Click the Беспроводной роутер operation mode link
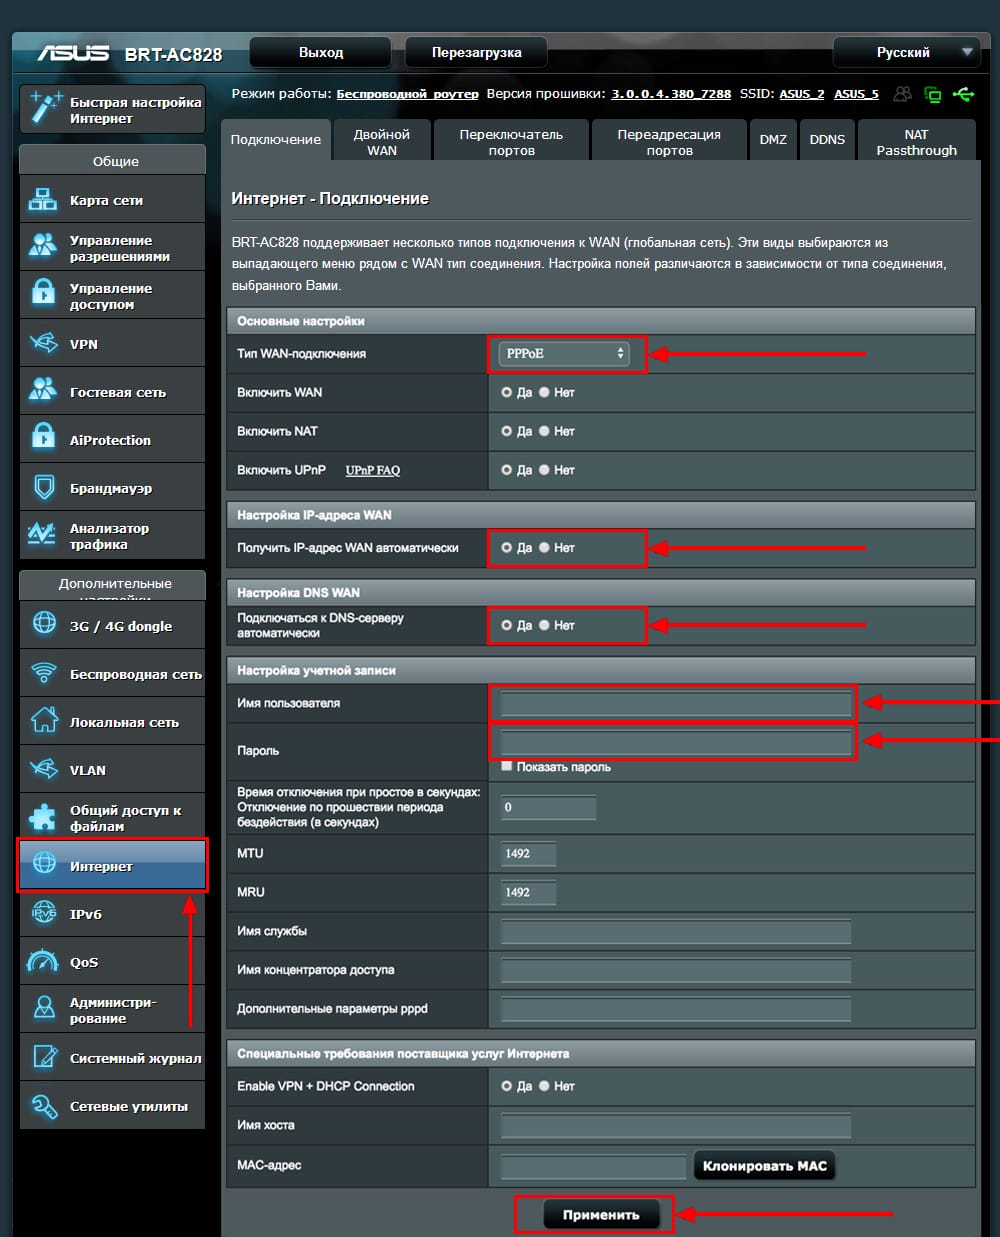The image size is (1000, 1237). 407,94
